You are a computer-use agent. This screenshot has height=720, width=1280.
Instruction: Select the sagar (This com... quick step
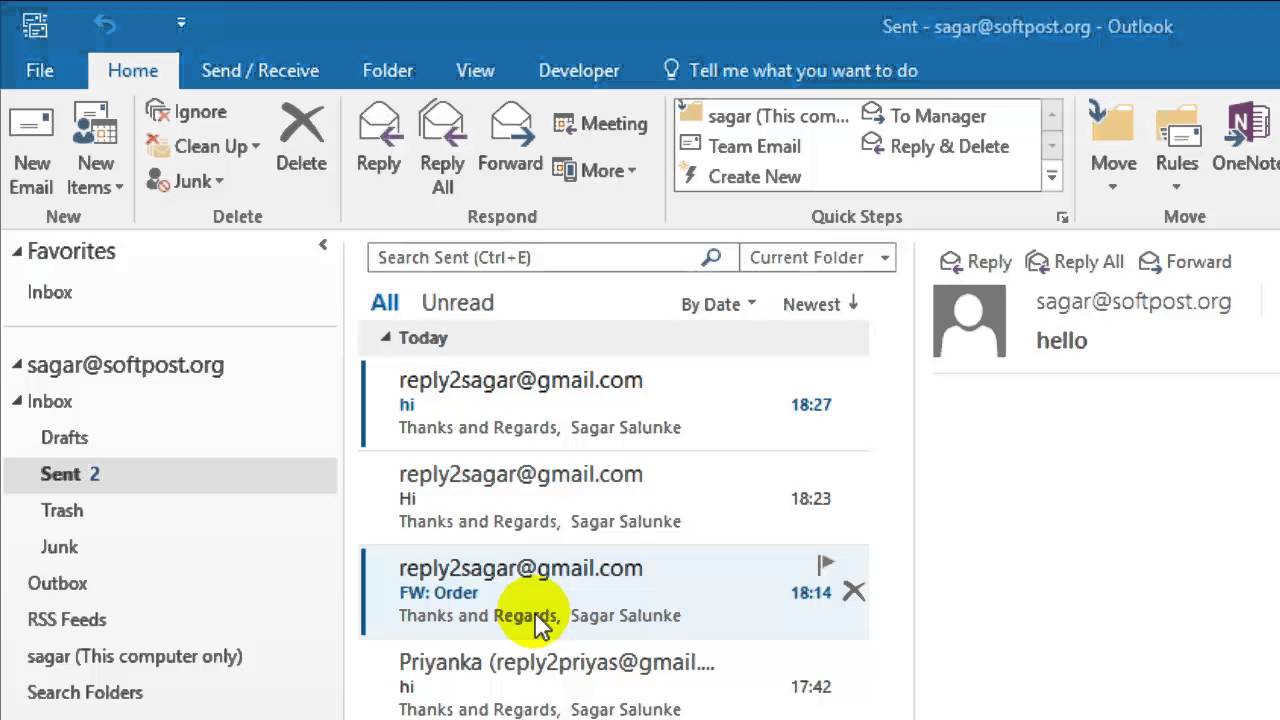click(x=764, y=116)
